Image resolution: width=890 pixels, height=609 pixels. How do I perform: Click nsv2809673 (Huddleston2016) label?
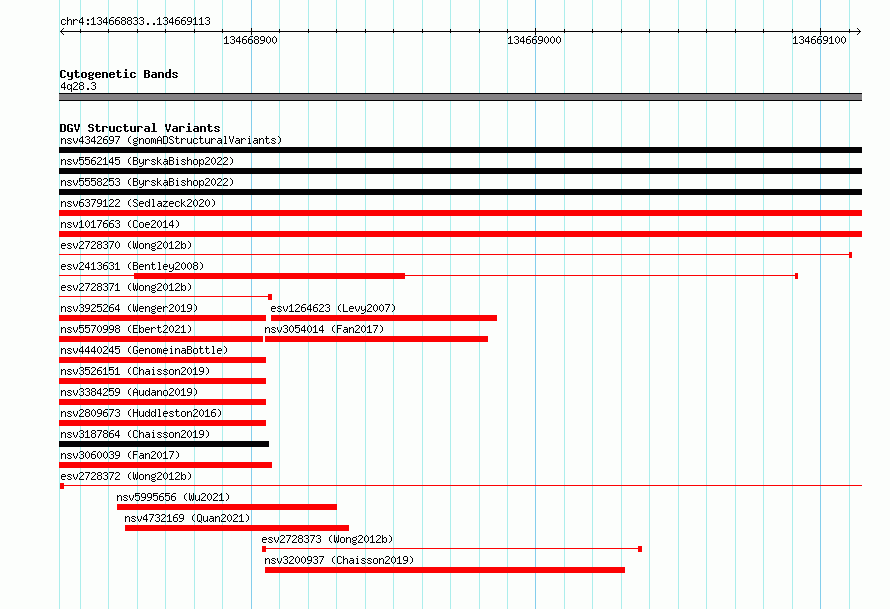141,413
